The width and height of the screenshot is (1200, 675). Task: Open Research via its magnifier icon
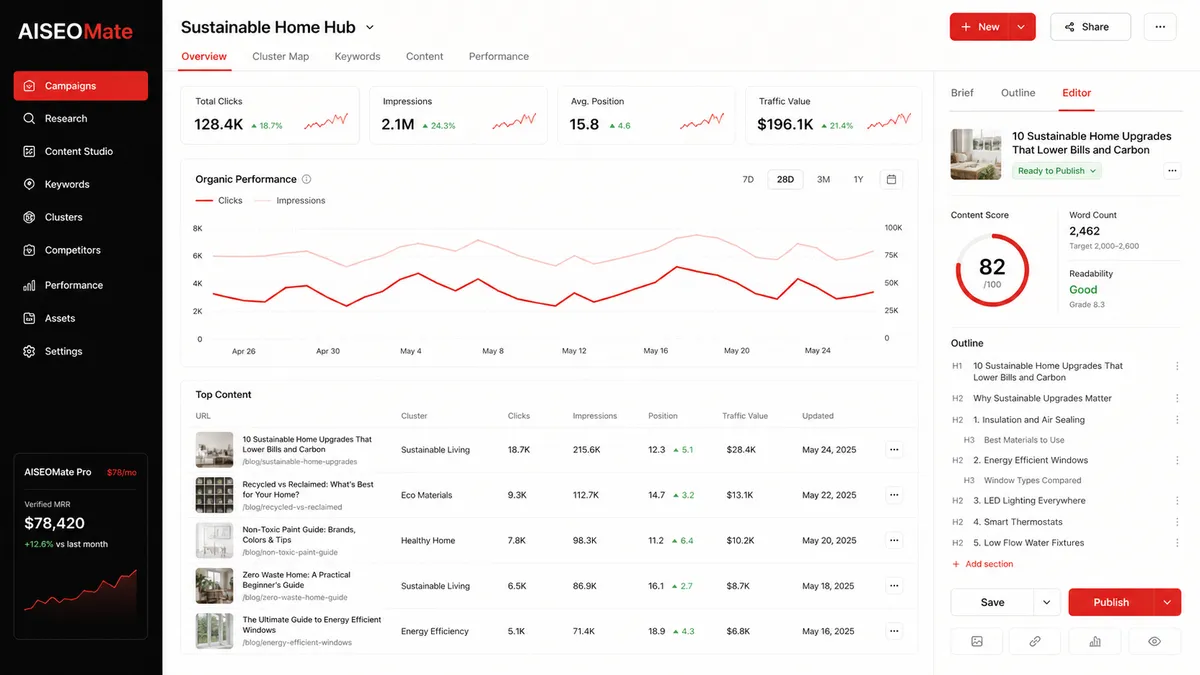tap(29, 118)
